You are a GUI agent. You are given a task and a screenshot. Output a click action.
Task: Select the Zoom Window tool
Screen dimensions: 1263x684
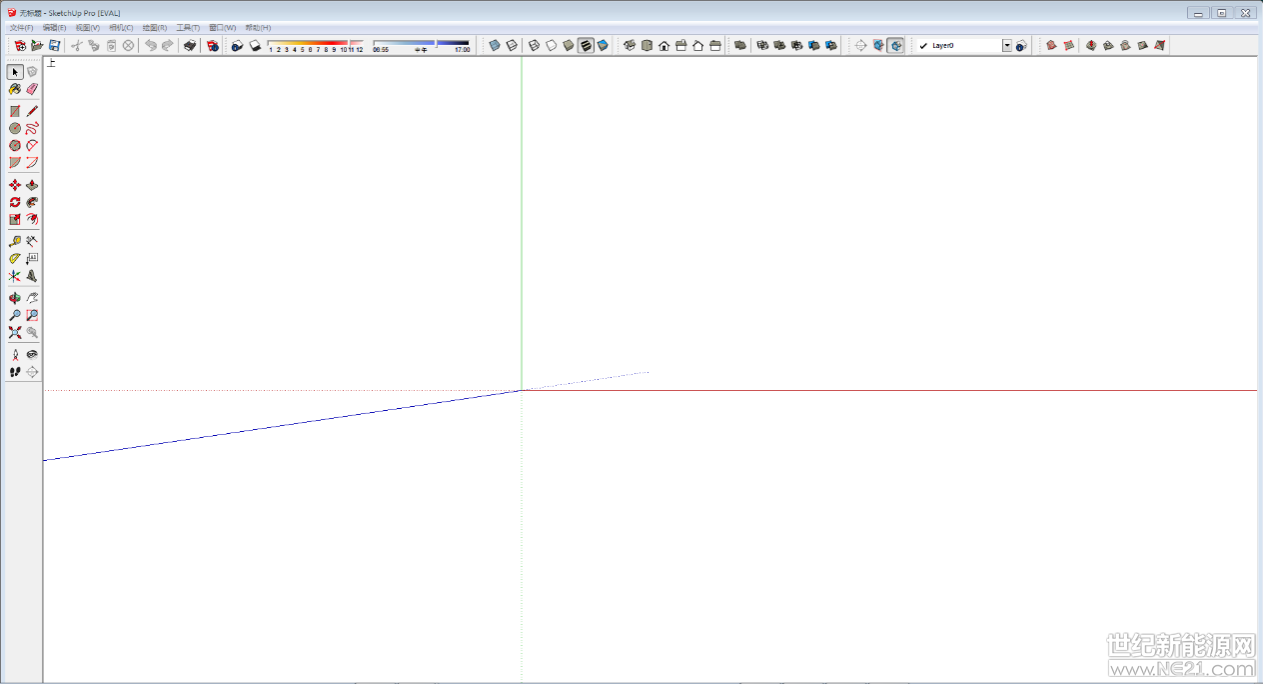click(32, 315)
